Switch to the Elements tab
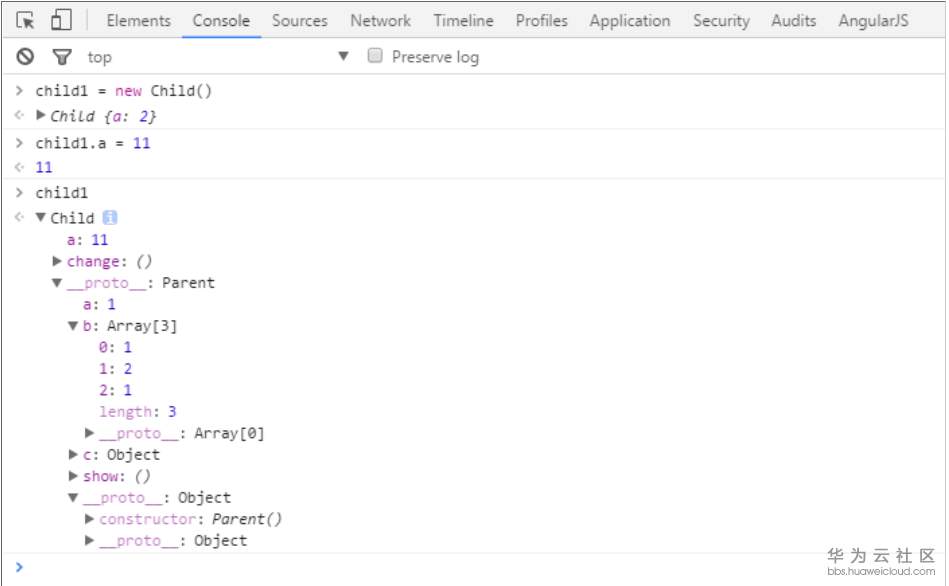This screenshot has height=586, width=949. coord(138,20)
